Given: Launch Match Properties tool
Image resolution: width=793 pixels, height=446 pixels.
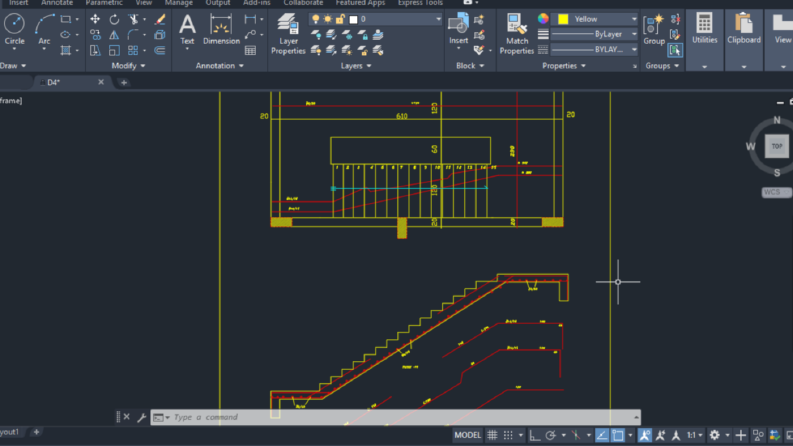Looking at the screenshot, I should pyautogui.click(x=516, y=33).
